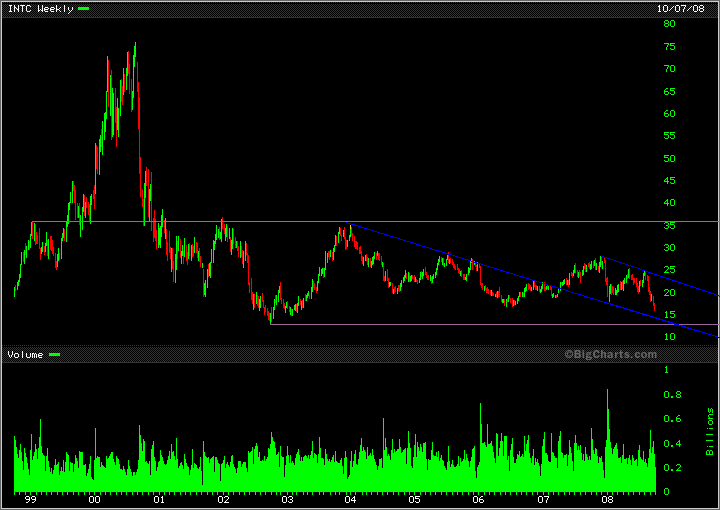
Task: Click the price axis label 10
Action: pos(669,336)
